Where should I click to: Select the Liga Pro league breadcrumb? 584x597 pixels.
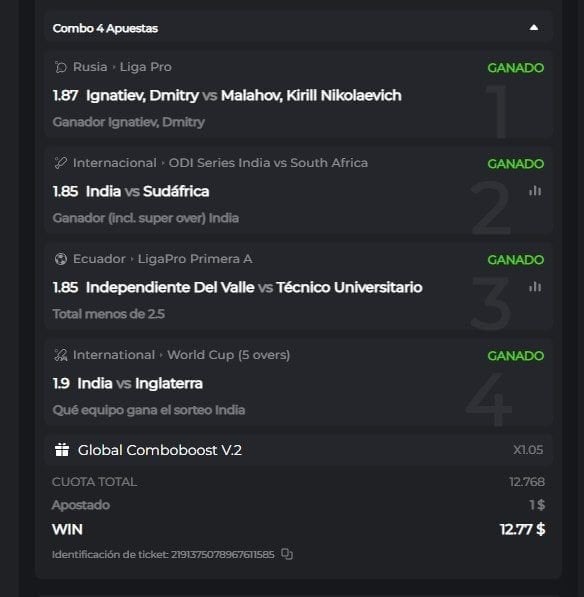click(x=145, y=67)
